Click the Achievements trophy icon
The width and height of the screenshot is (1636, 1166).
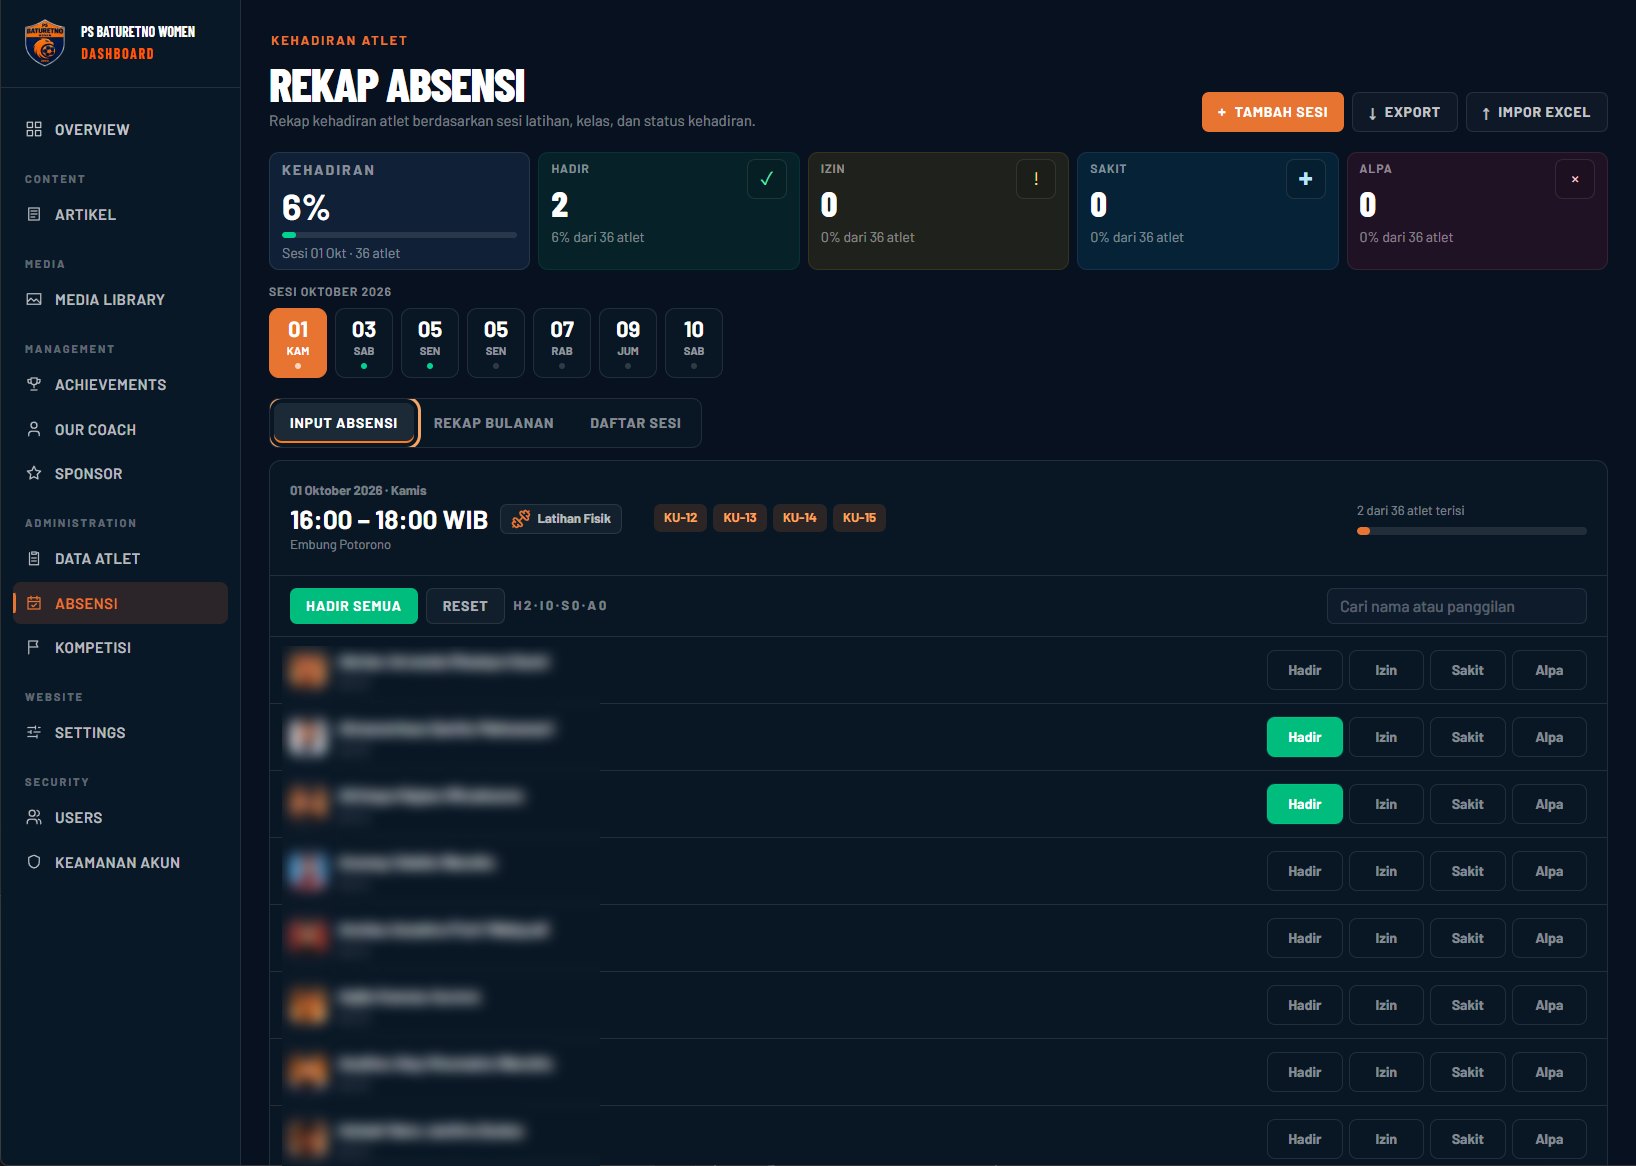[x=34, y=384]
